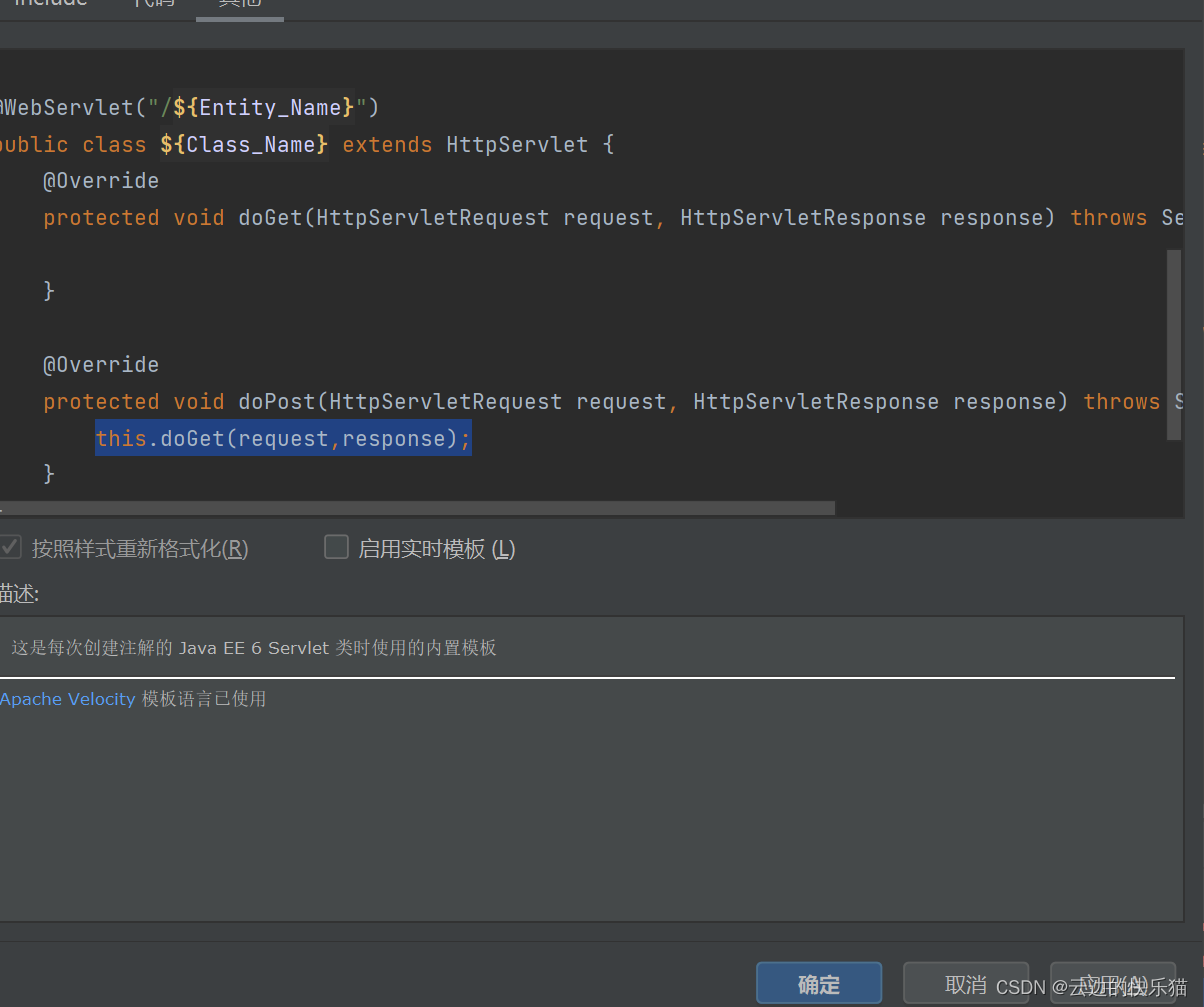Viewport: 1204px width, 1007px height.
Task: Click the doGet method name in its declaration
Action: click(x=270, y=217)
